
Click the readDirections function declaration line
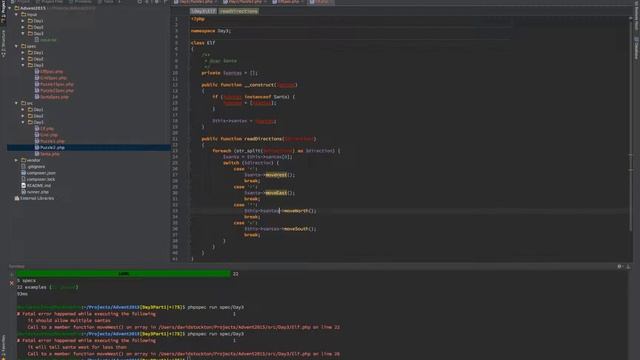(x=259, y=139)
